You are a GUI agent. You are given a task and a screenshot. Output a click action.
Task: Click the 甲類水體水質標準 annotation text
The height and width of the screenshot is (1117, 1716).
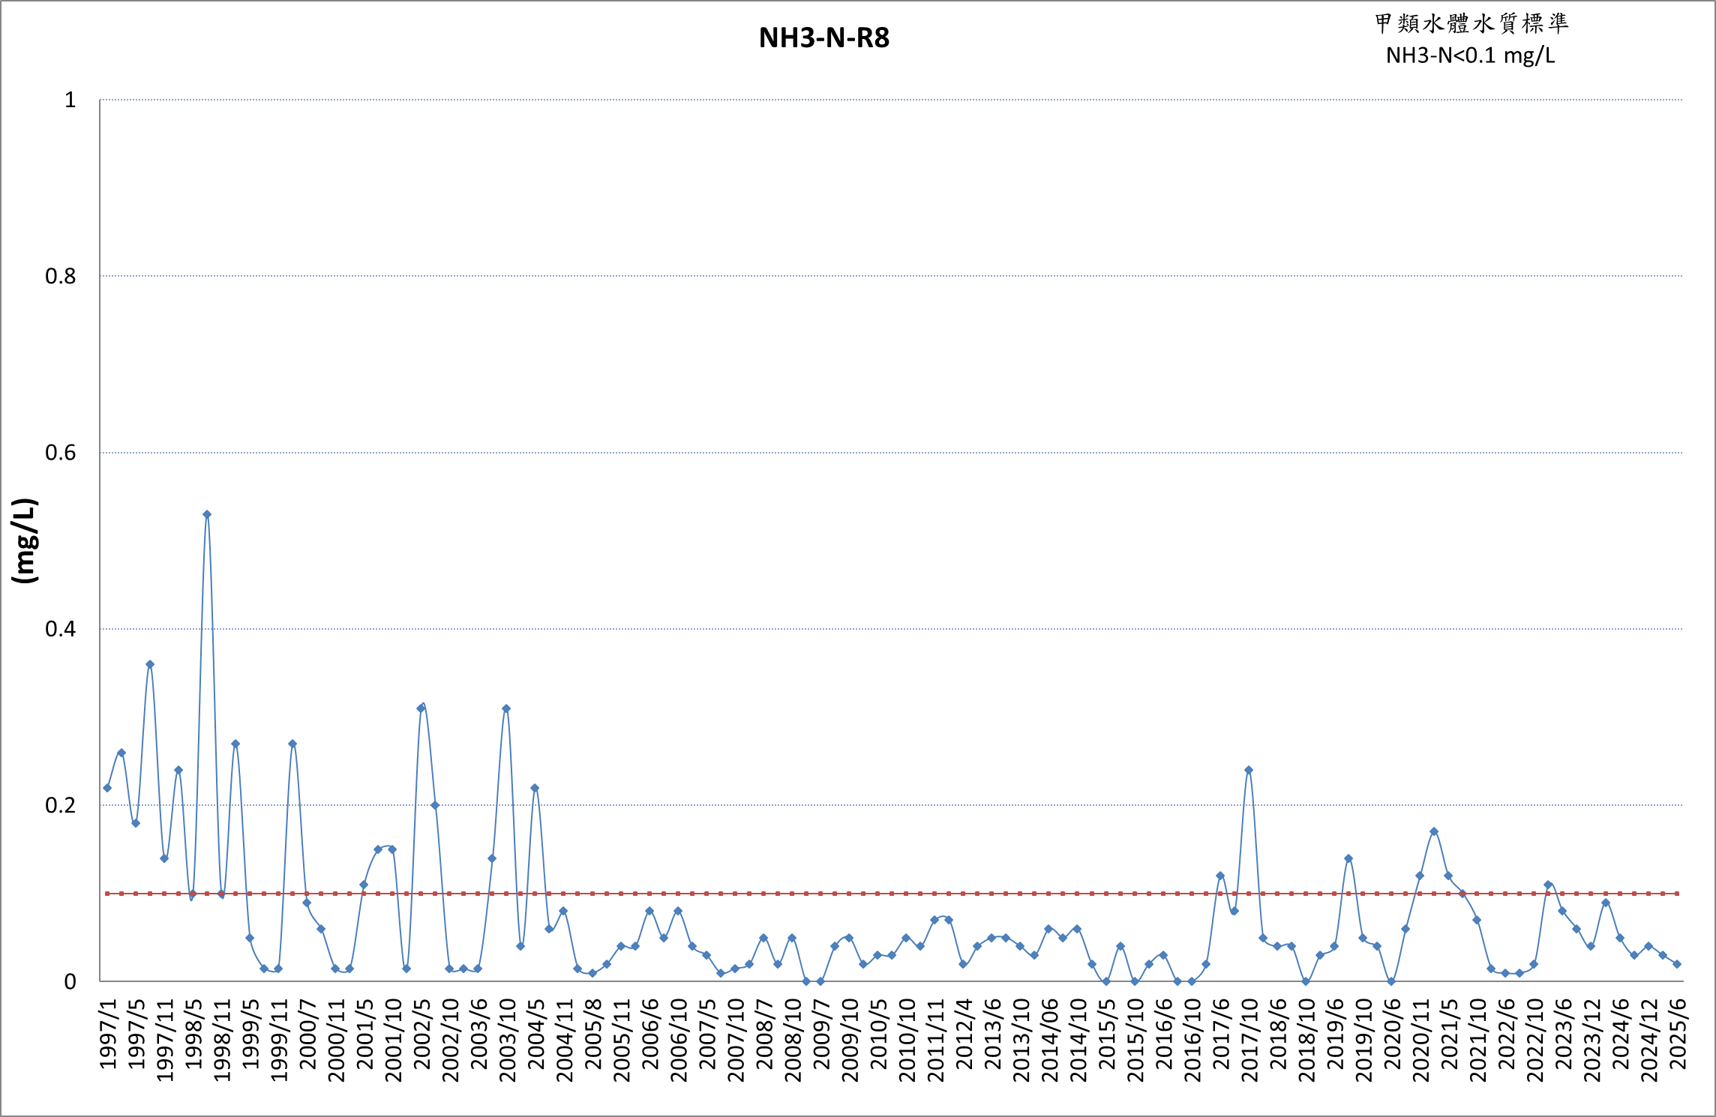click(x=1472, y=24)
